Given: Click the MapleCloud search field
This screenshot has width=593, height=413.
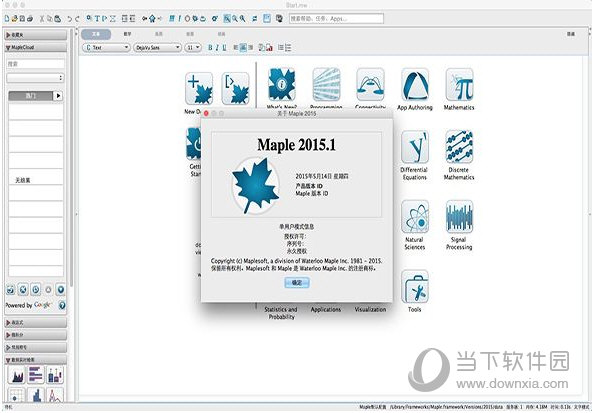Looking at the screenshot, I should (x=36, y=64).
